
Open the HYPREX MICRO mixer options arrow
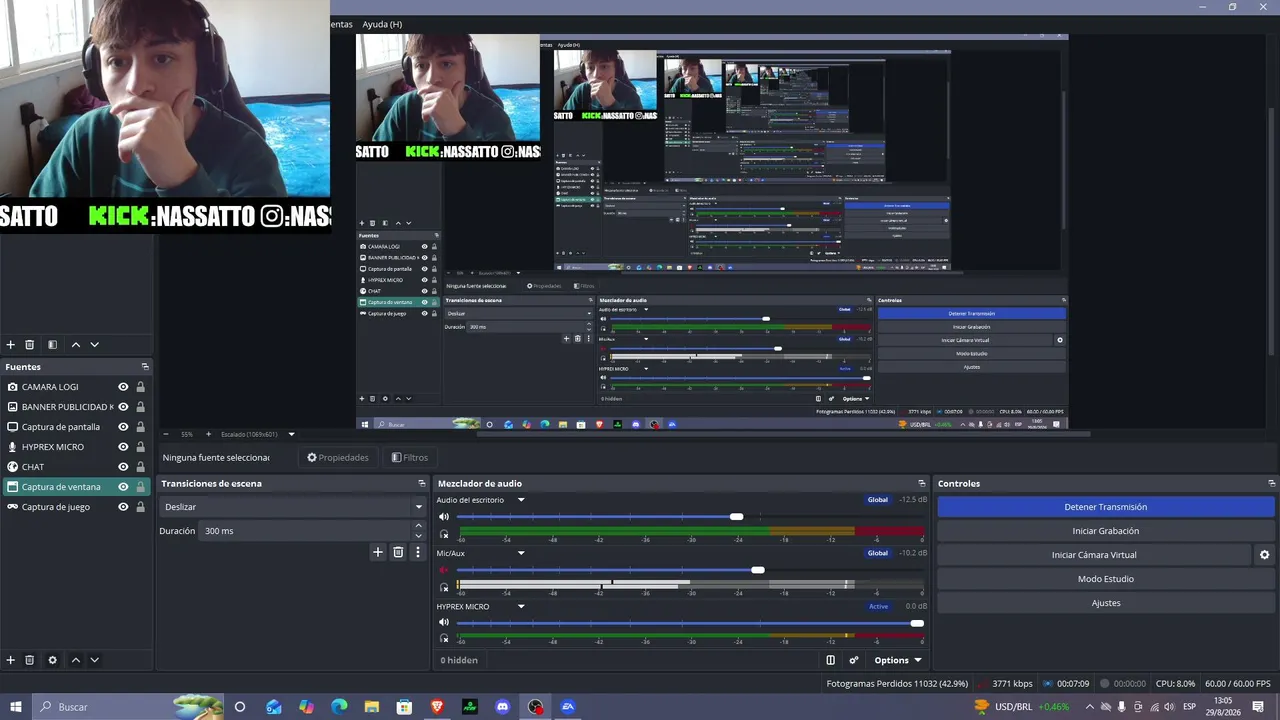point(521,606)
